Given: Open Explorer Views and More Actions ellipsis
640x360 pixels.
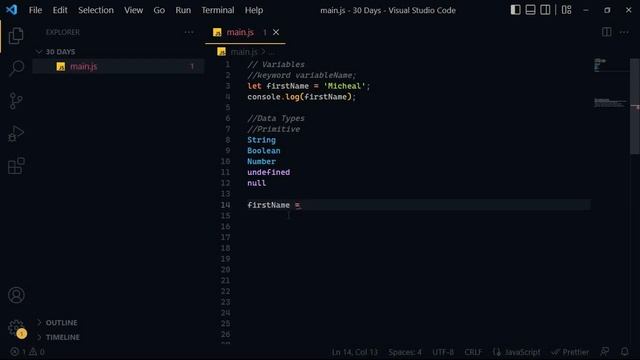Looking at the screenshot, I should (189, 32).
